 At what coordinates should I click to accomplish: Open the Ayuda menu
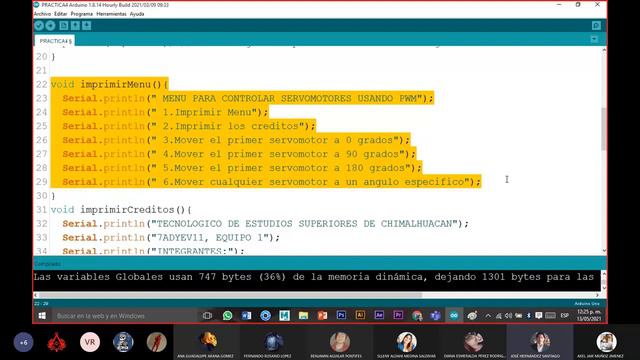(x=137, y=14)
